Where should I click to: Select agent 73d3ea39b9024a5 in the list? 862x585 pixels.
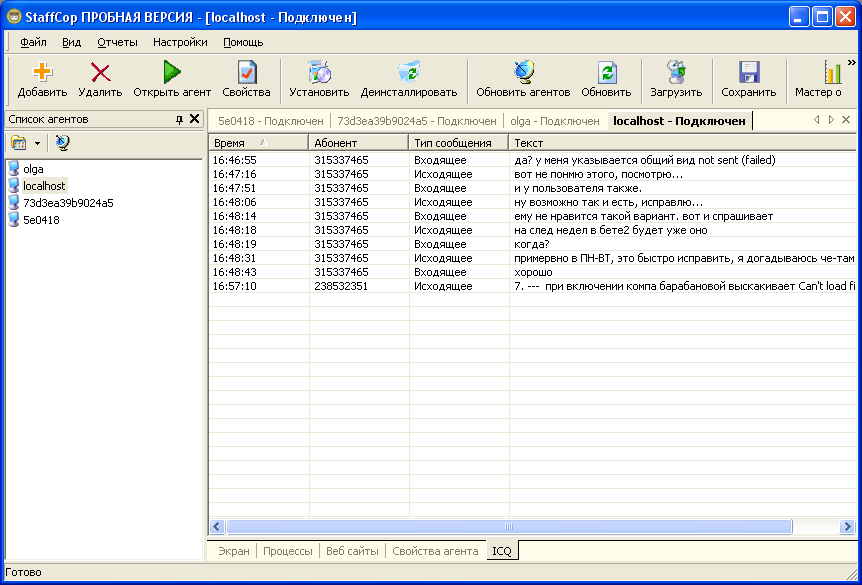68,203
